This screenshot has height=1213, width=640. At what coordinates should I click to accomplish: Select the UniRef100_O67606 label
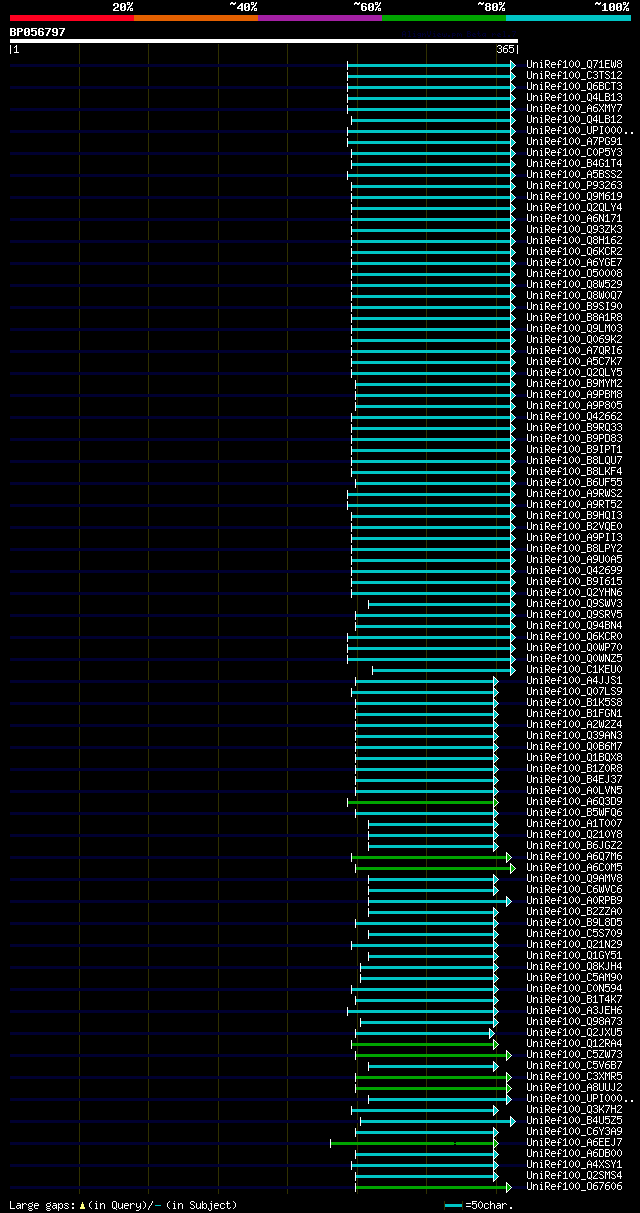(574, 1186)
